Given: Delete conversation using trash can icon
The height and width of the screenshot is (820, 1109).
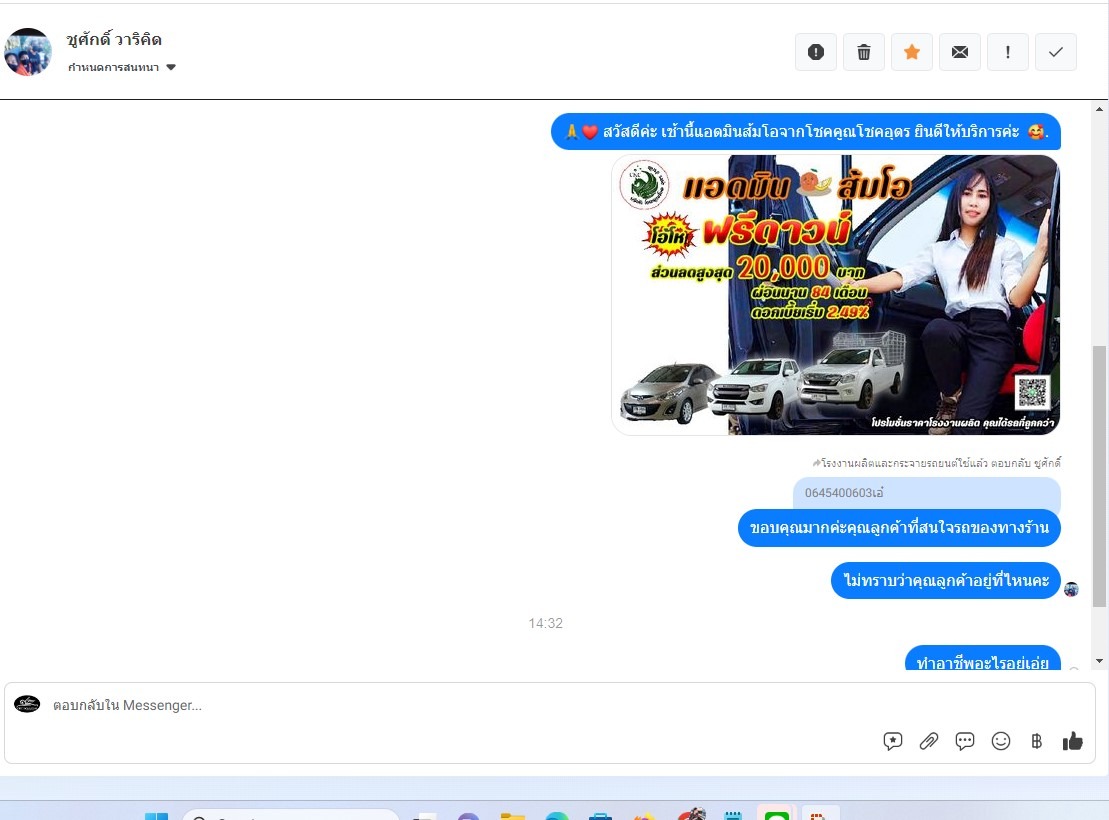Looking at the screenshot, I should coord(864,52).
